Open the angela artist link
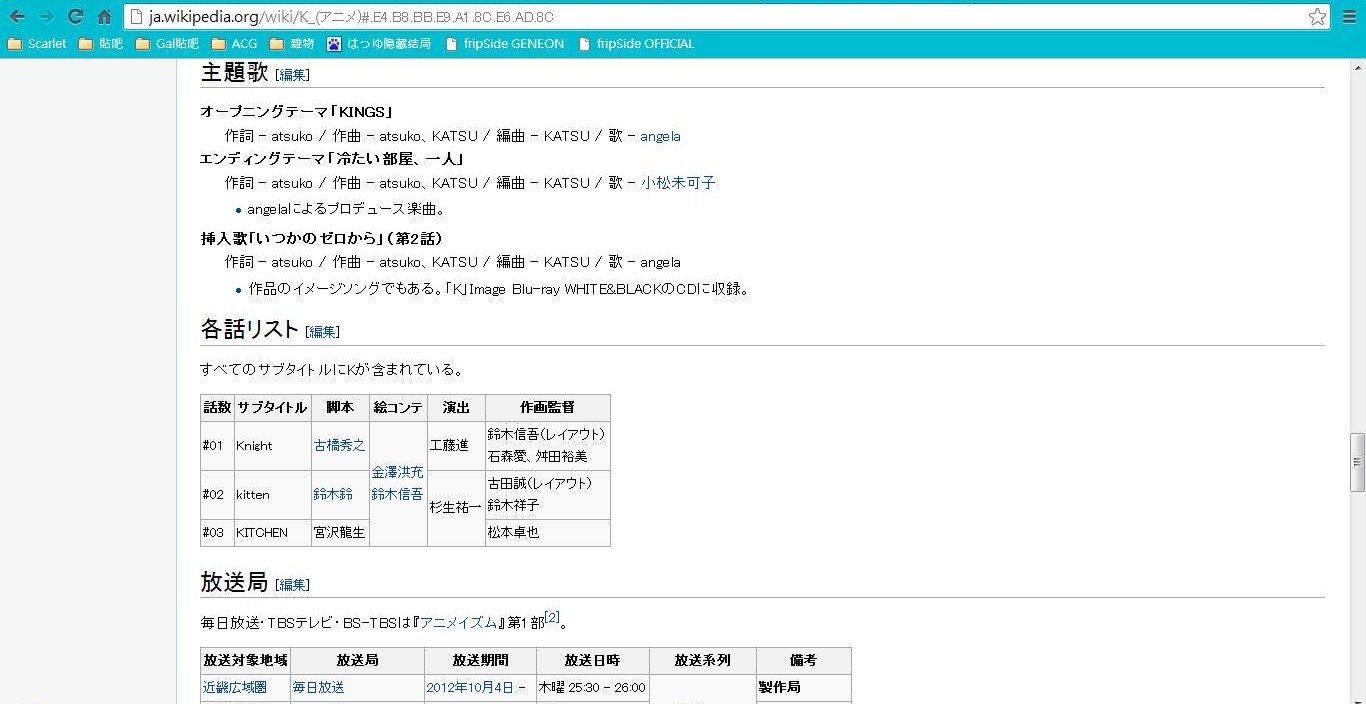 coord(660,136)
